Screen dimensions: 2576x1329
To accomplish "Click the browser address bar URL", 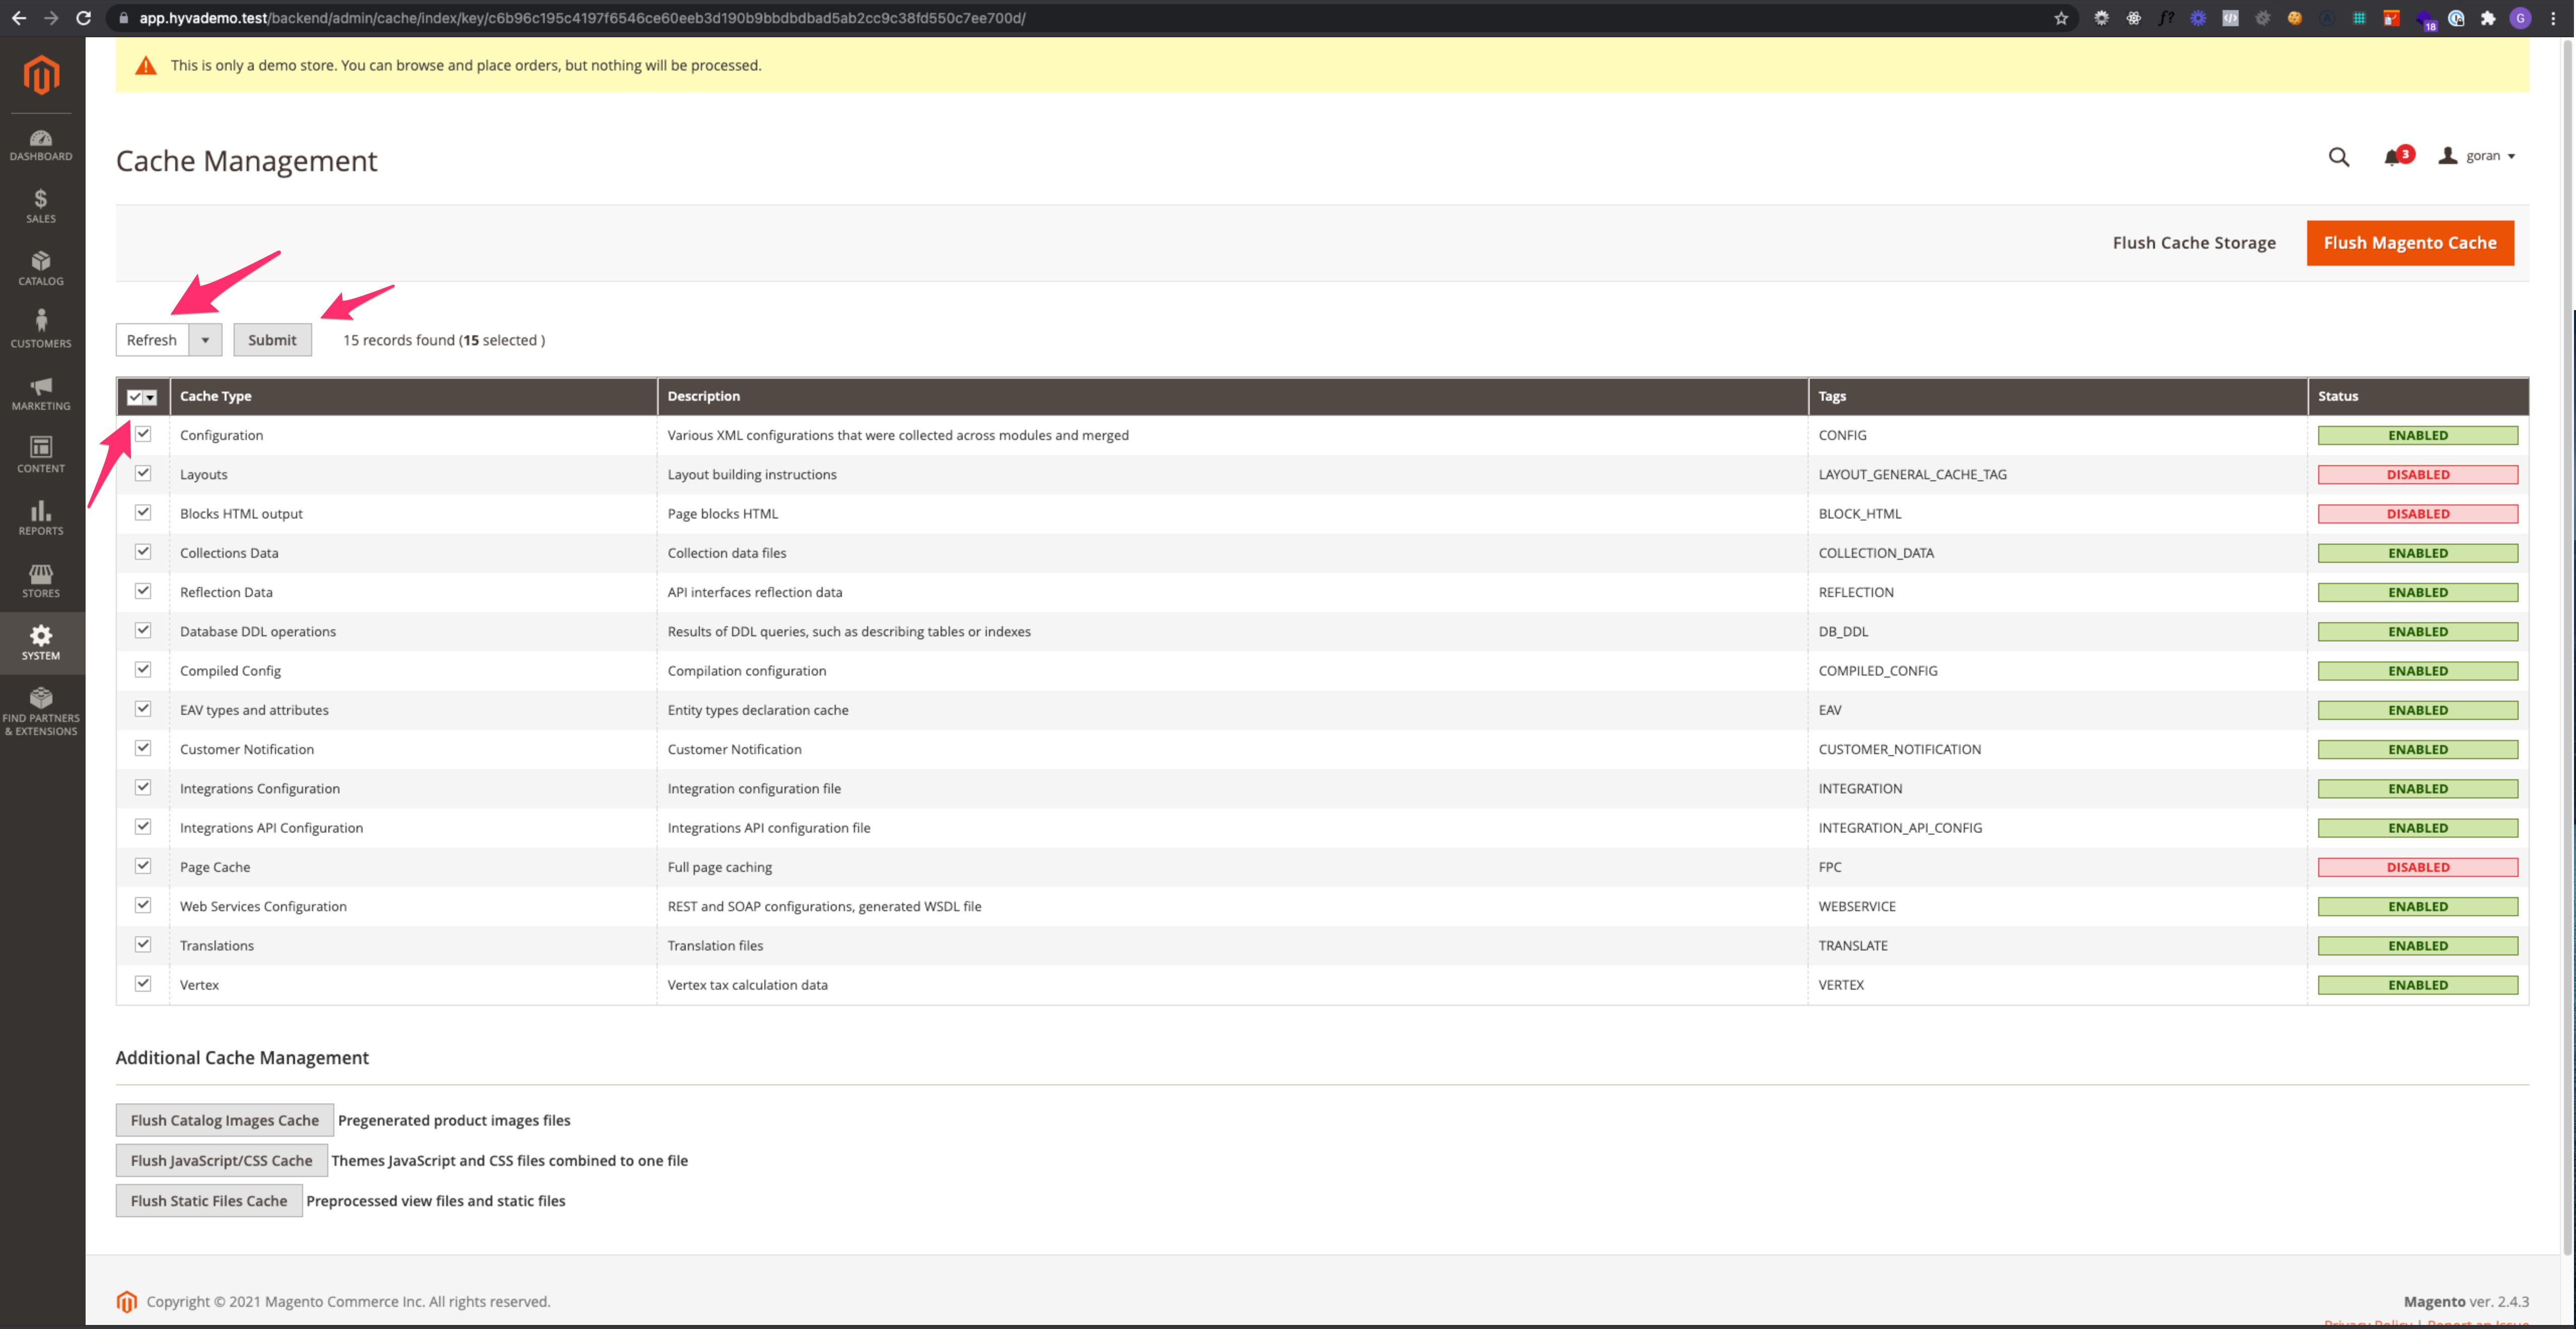I will coord(582,18).
